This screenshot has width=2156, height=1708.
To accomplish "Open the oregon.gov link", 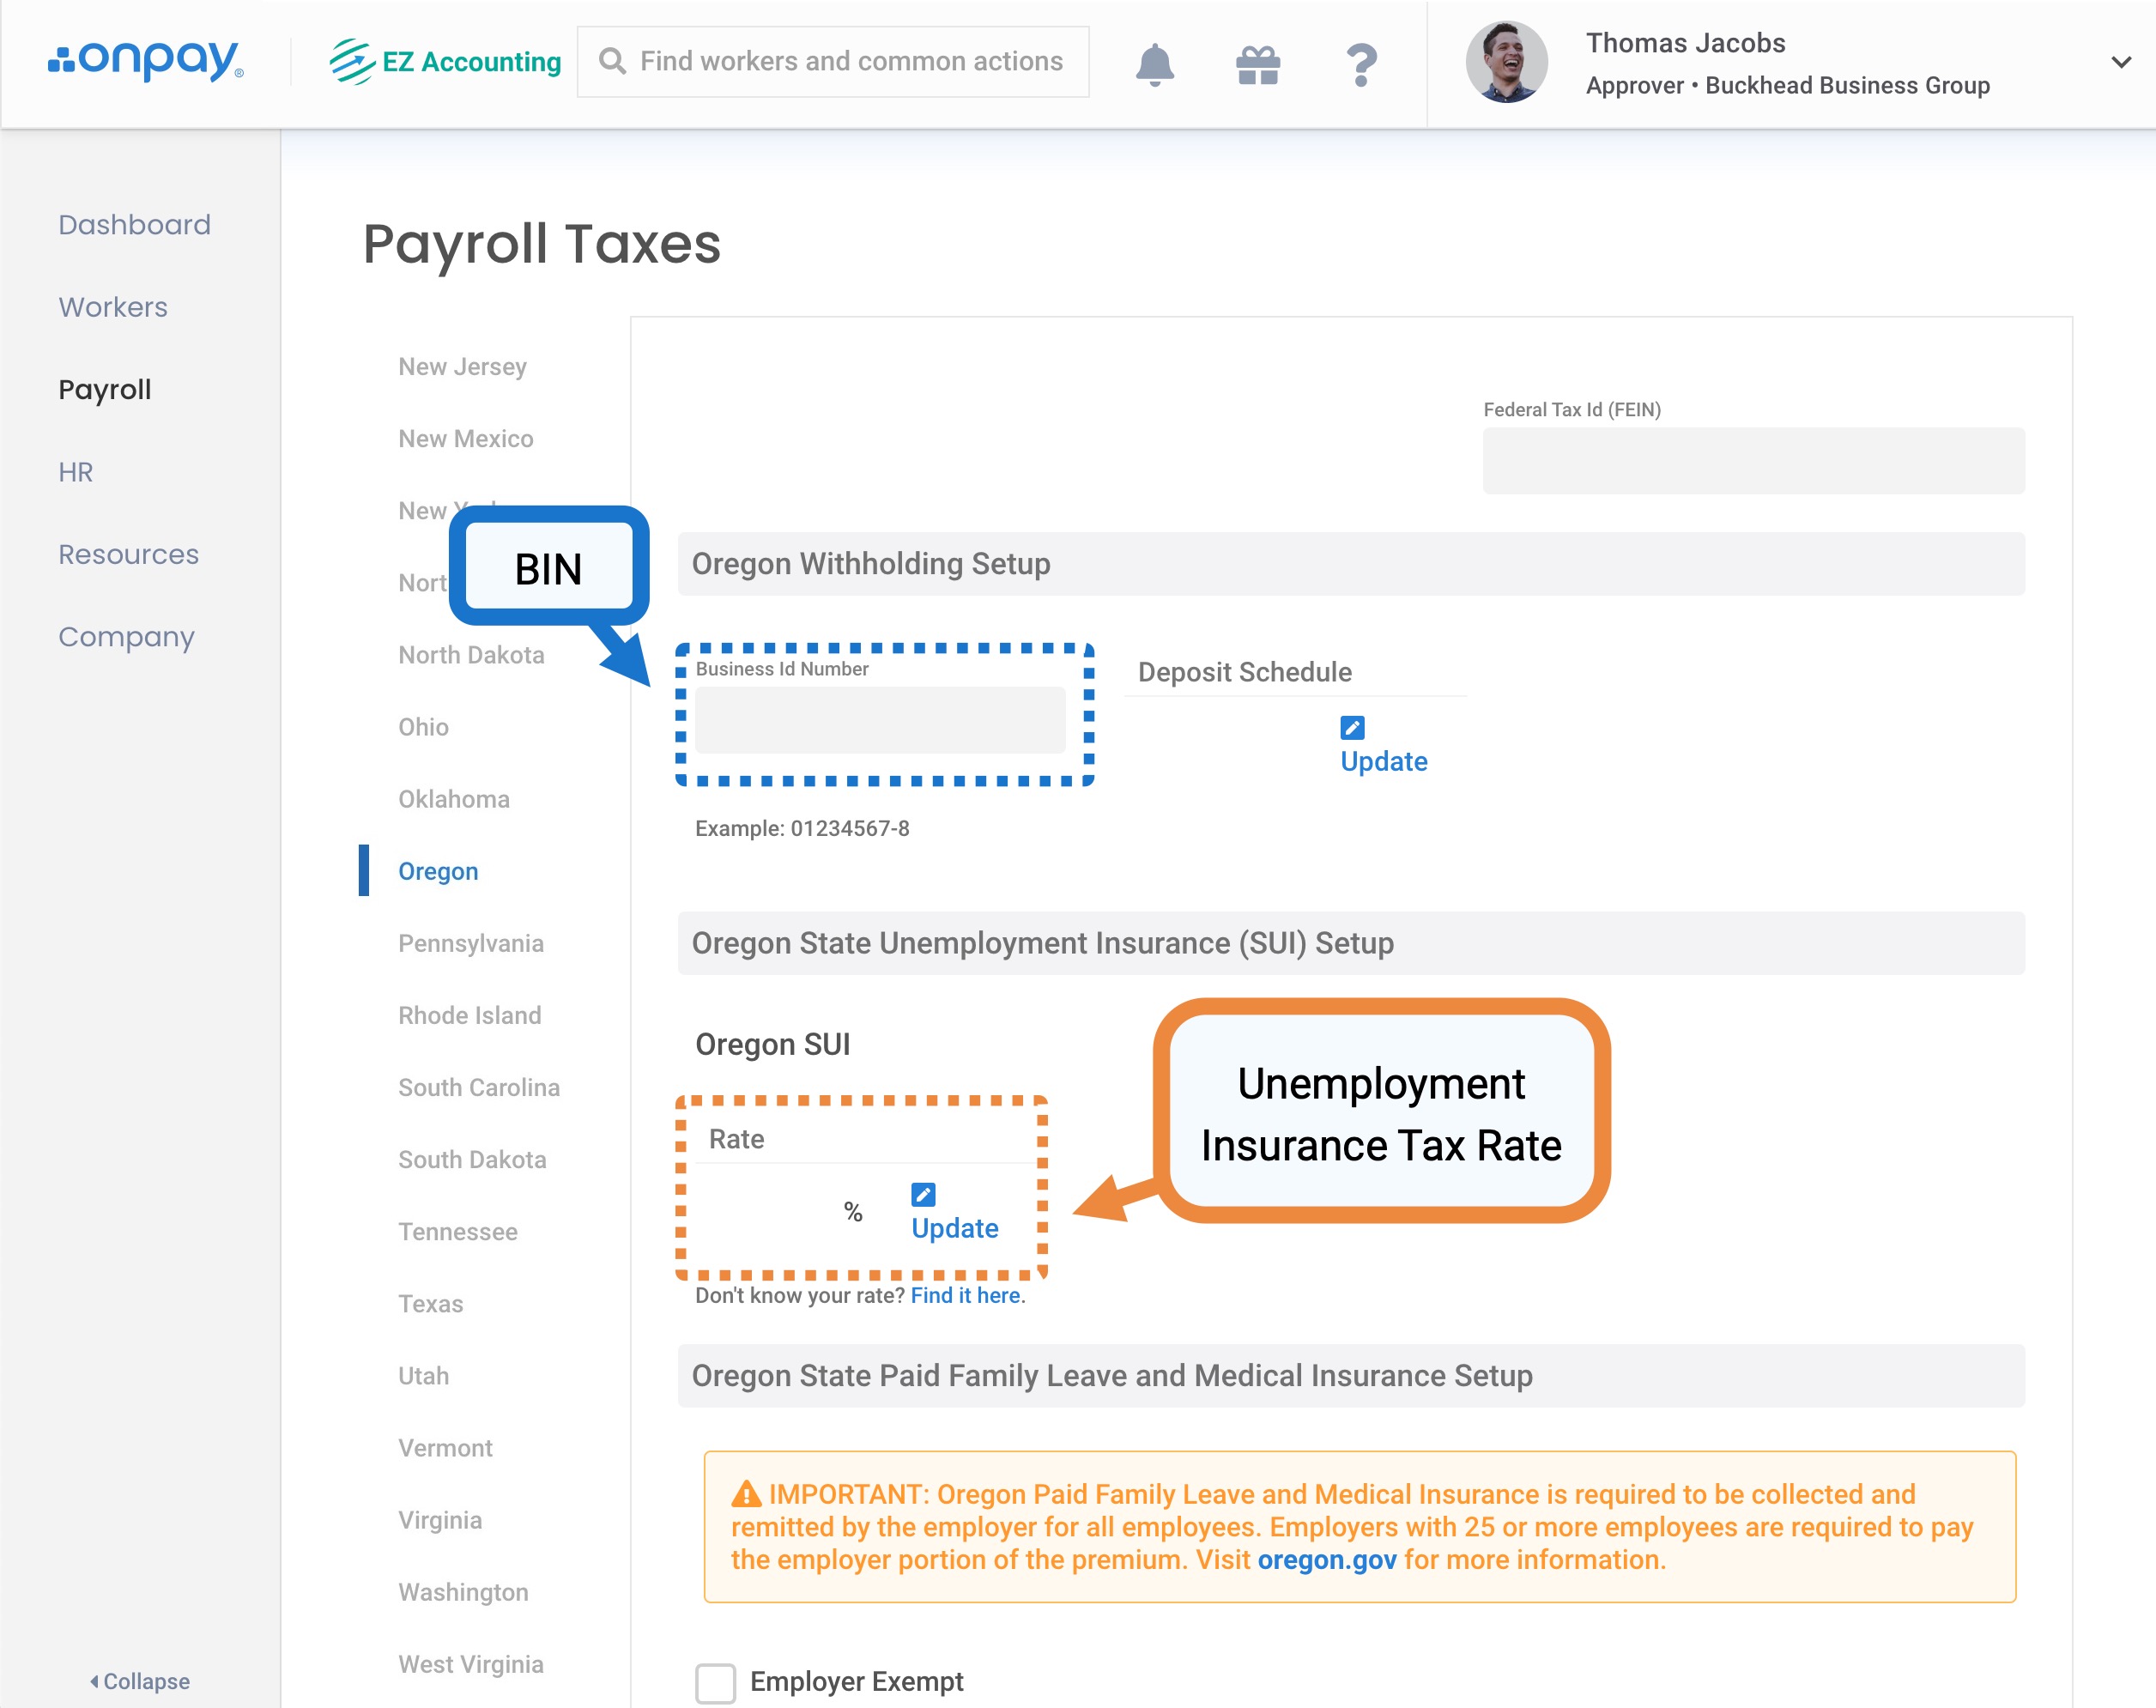I will (1326, 1559).
